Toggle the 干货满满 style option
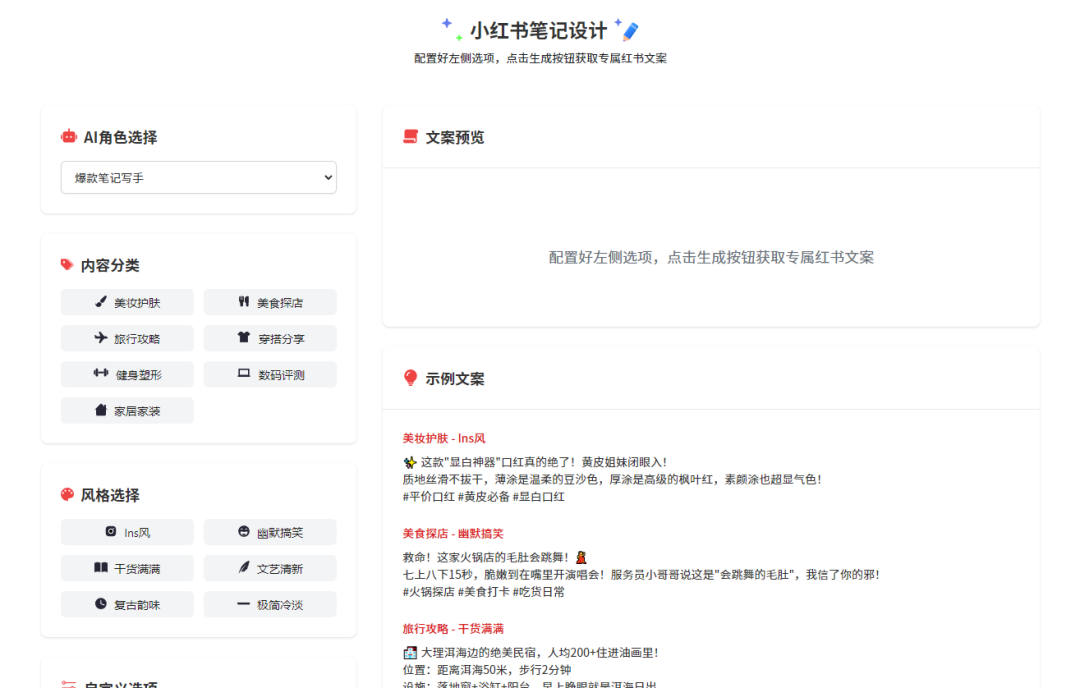Screen dimensions: 1080x688 pos(127,568)
